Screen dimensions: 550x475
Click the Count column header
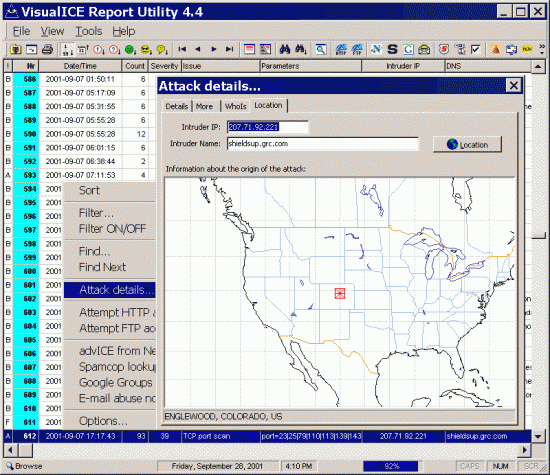pos(135,66)
